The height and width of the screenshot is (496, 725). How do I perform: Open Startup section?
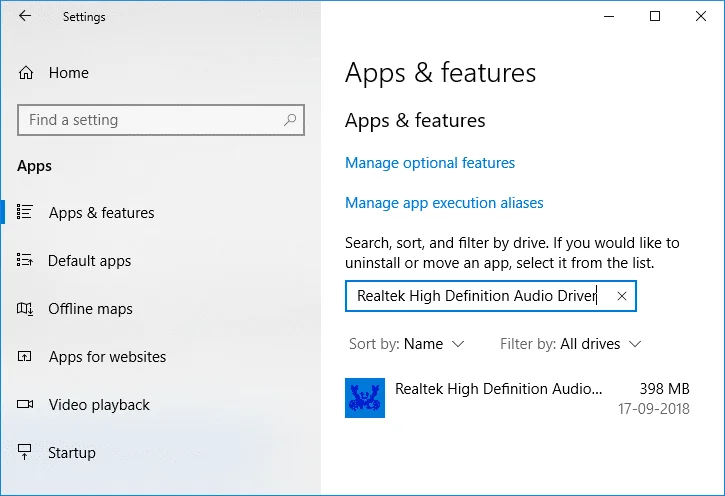[72, 453]
